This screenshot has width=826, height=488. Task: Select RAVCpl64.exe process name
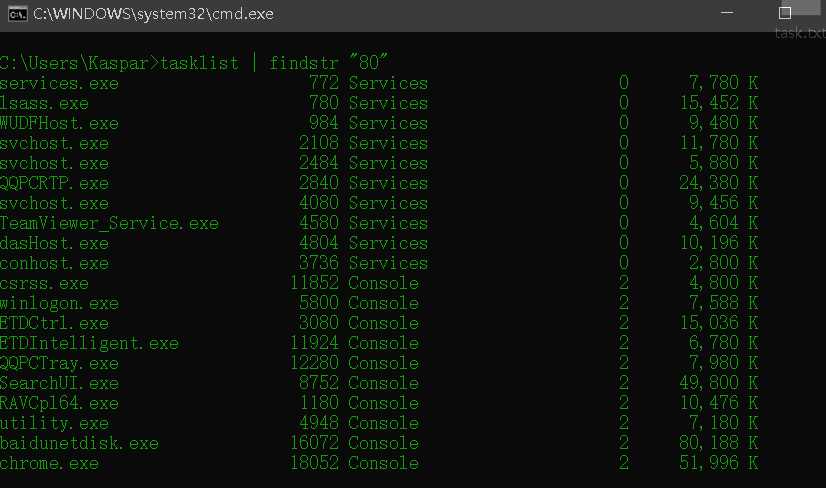pyautogui.click(x=60, y=404)
